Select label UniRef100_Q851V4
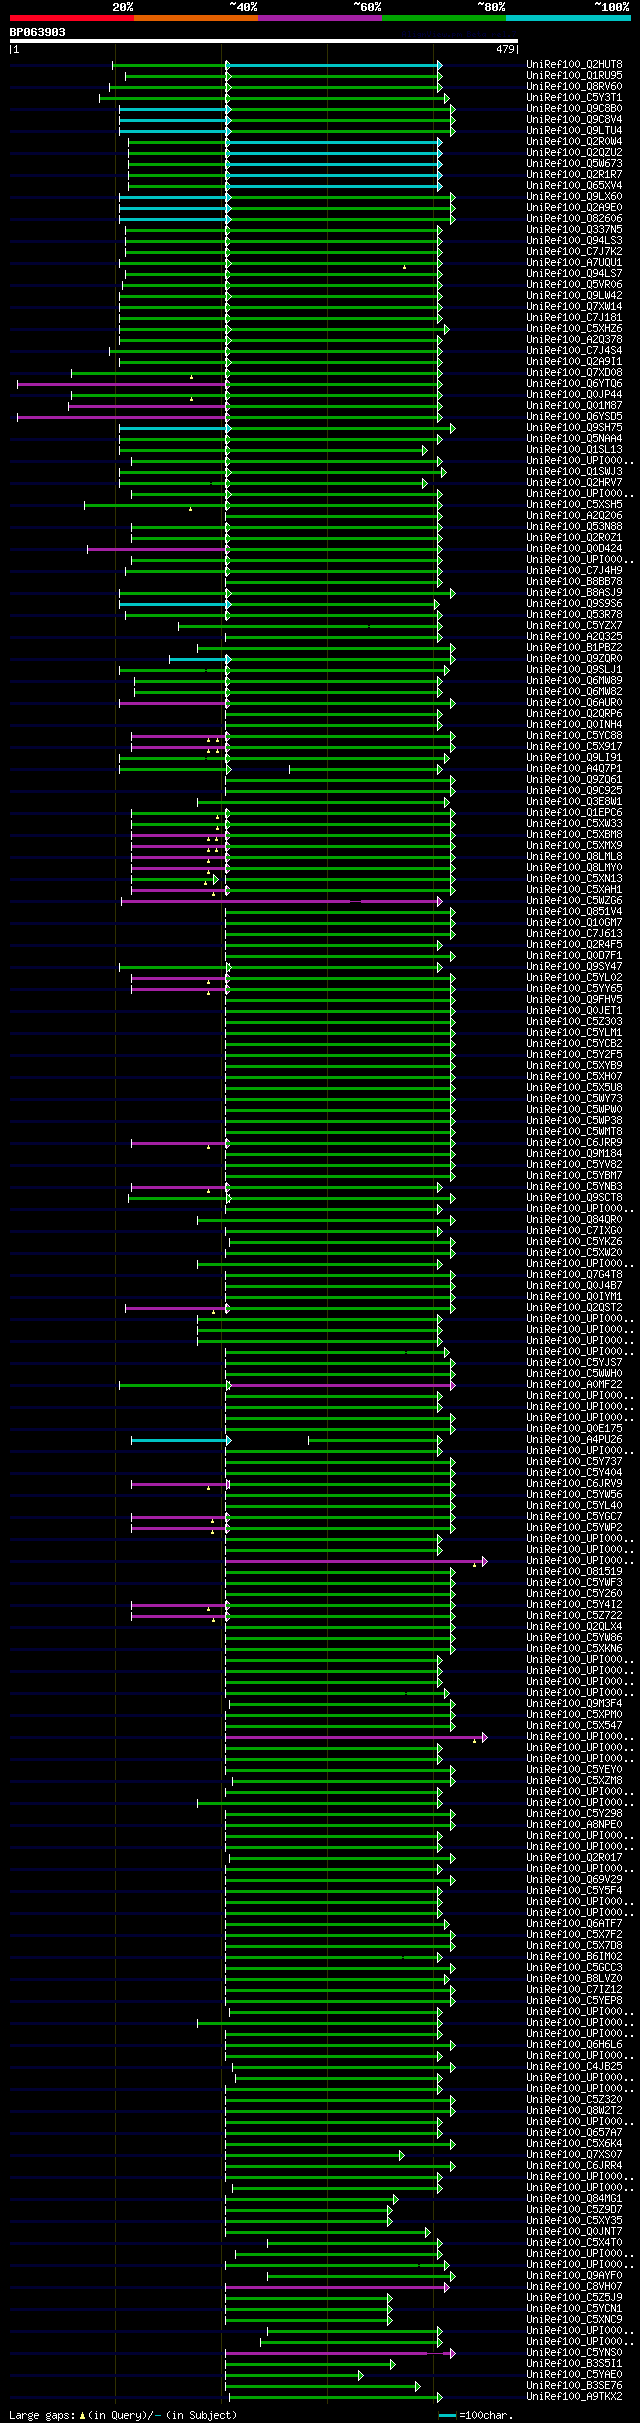The image size is (640, 2423). click(x=574, y=912)
